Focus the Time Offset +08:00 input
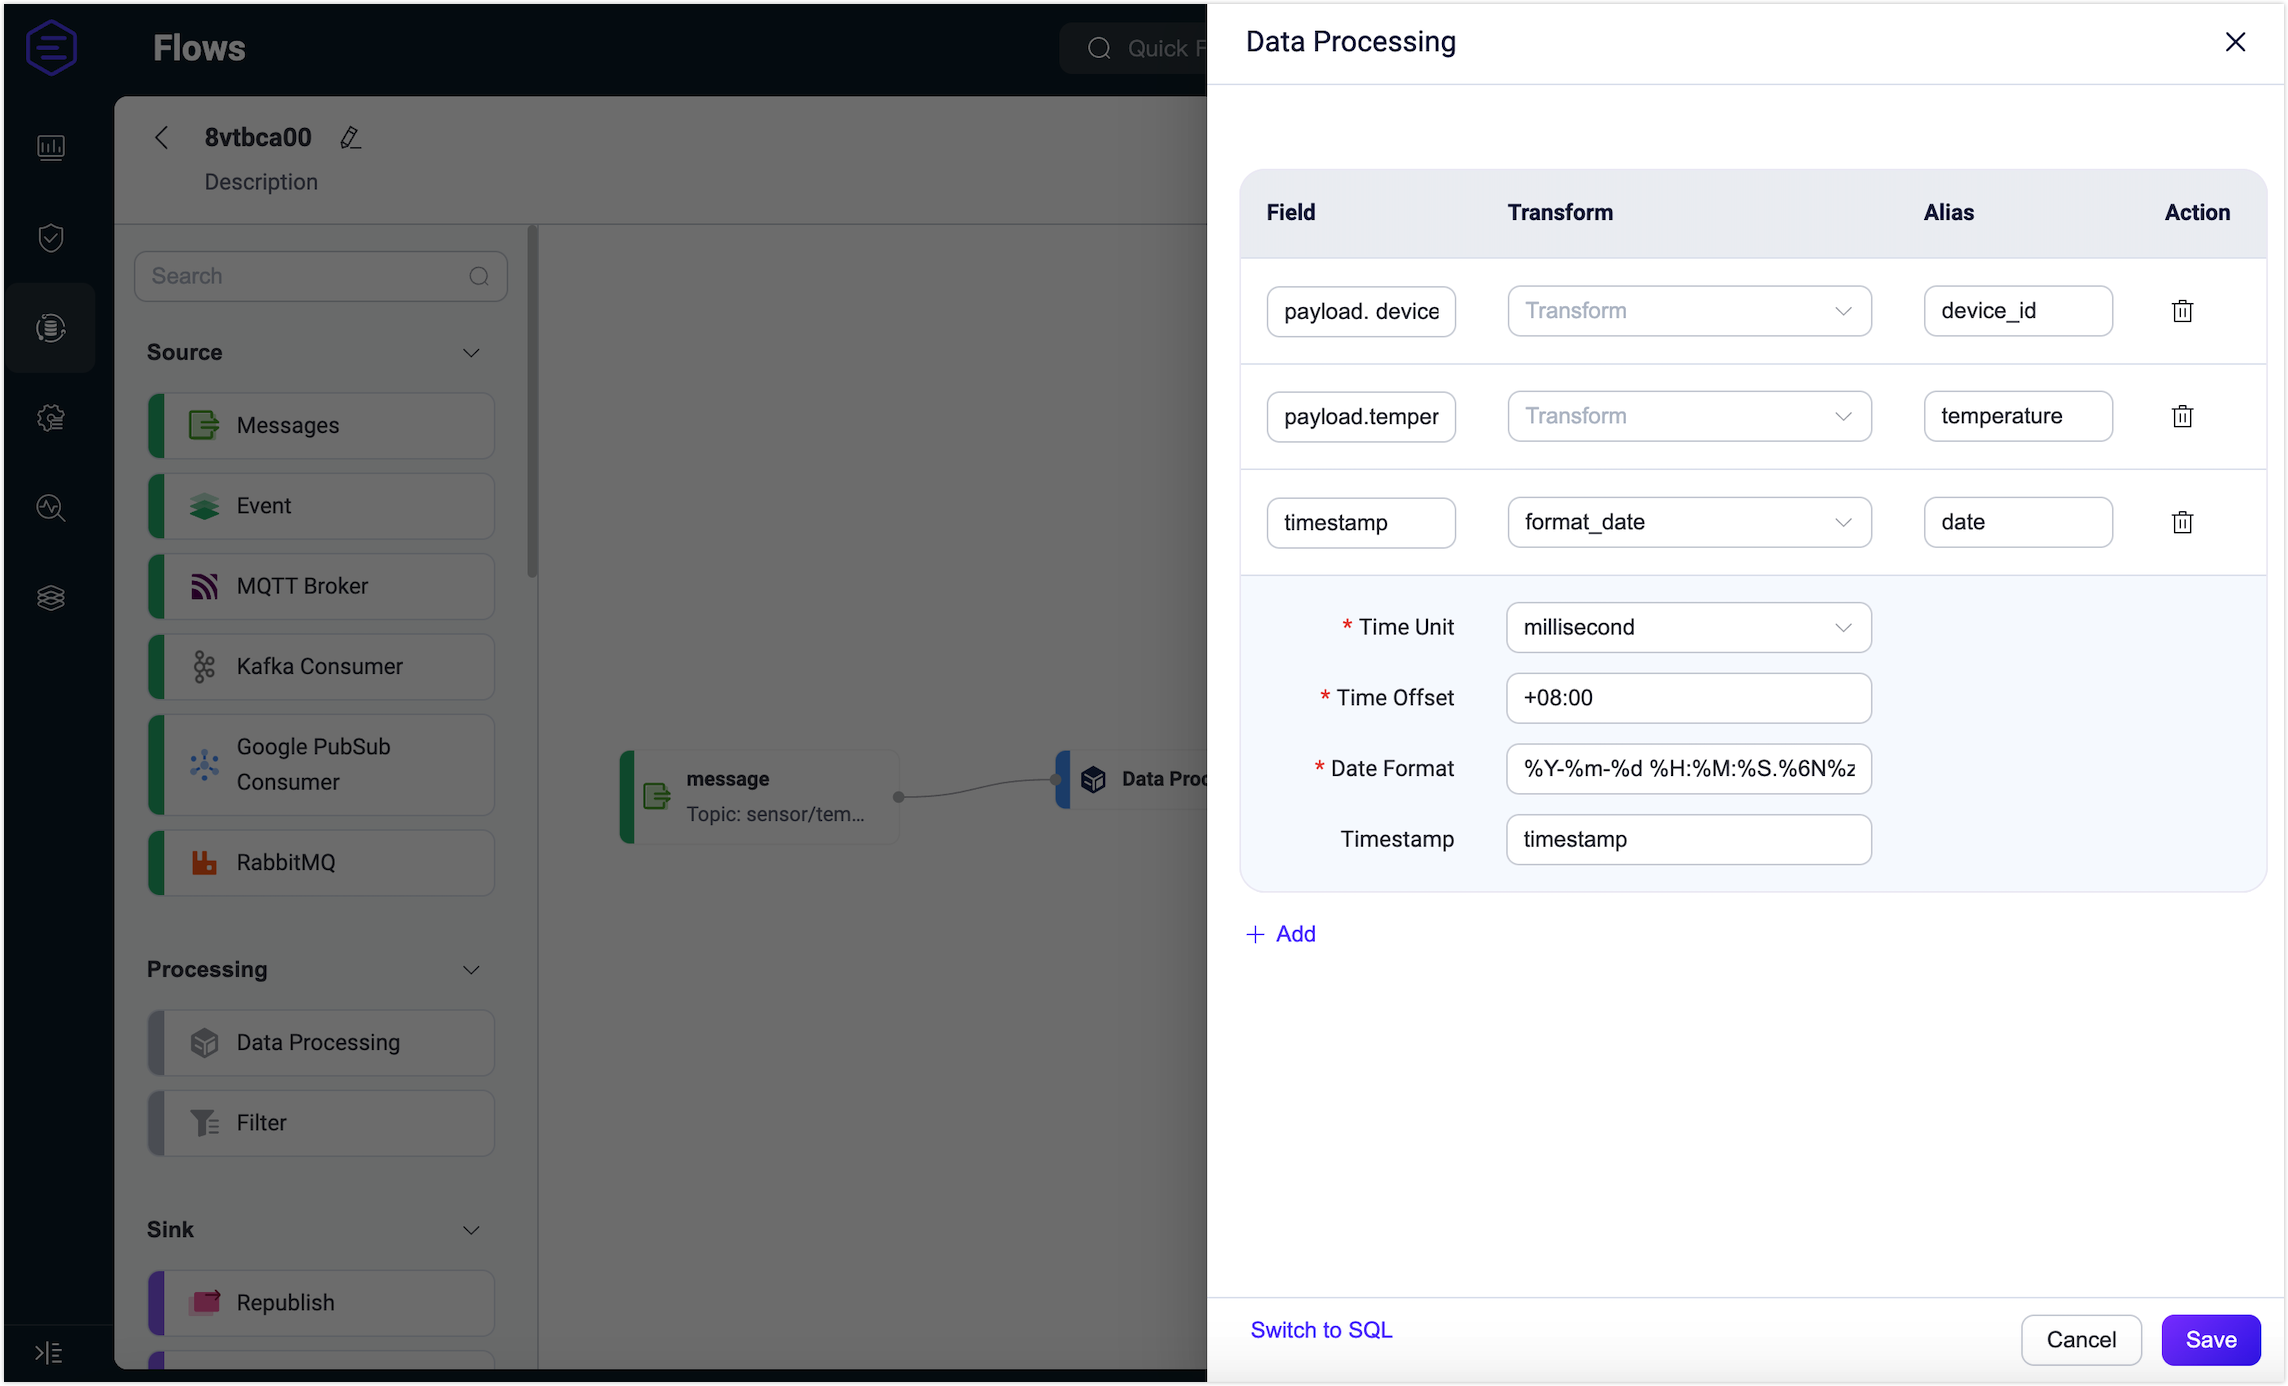This screenshot has height=1386, width=2288. [1689, 698]
